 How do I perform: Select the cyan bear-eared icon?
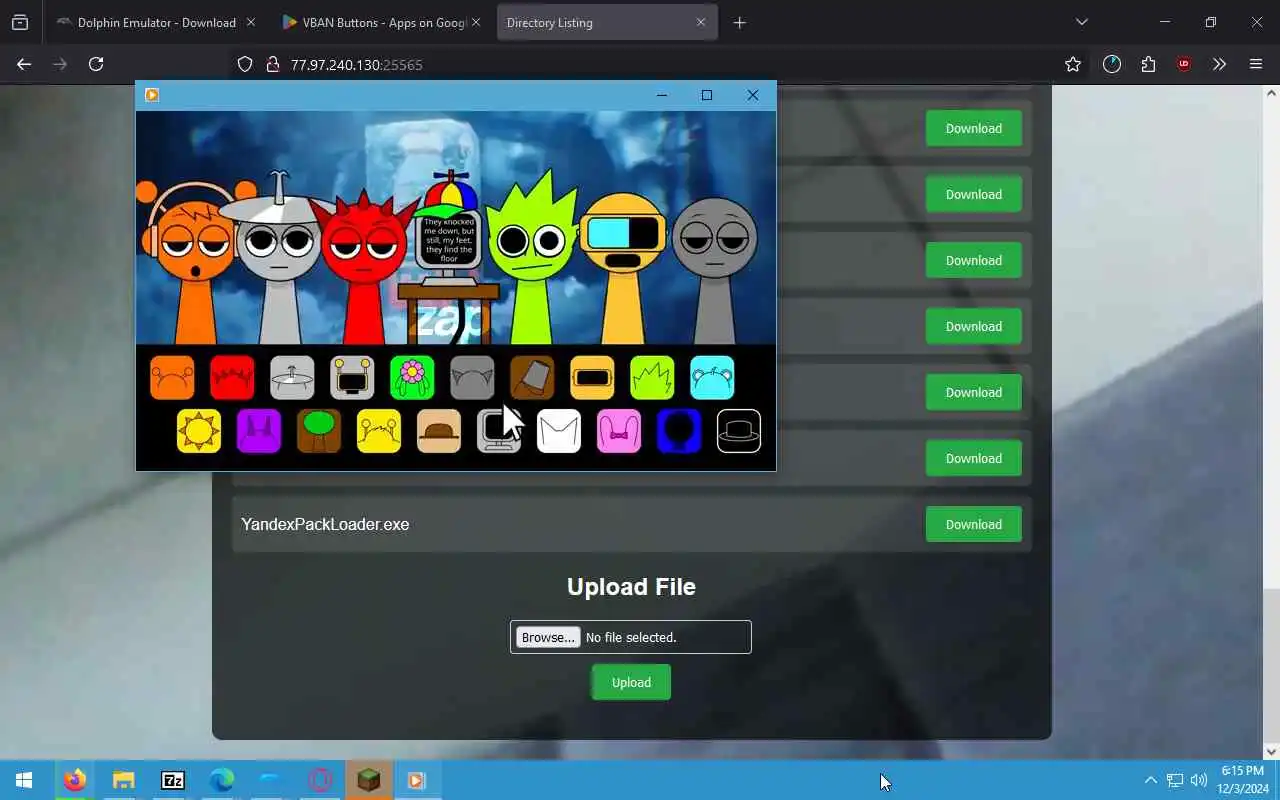712,378
